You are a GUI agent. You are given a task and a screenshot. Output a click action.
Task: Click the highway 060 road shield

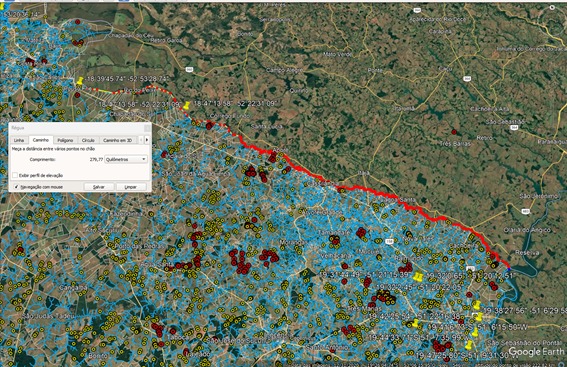[x=189, y=69]
